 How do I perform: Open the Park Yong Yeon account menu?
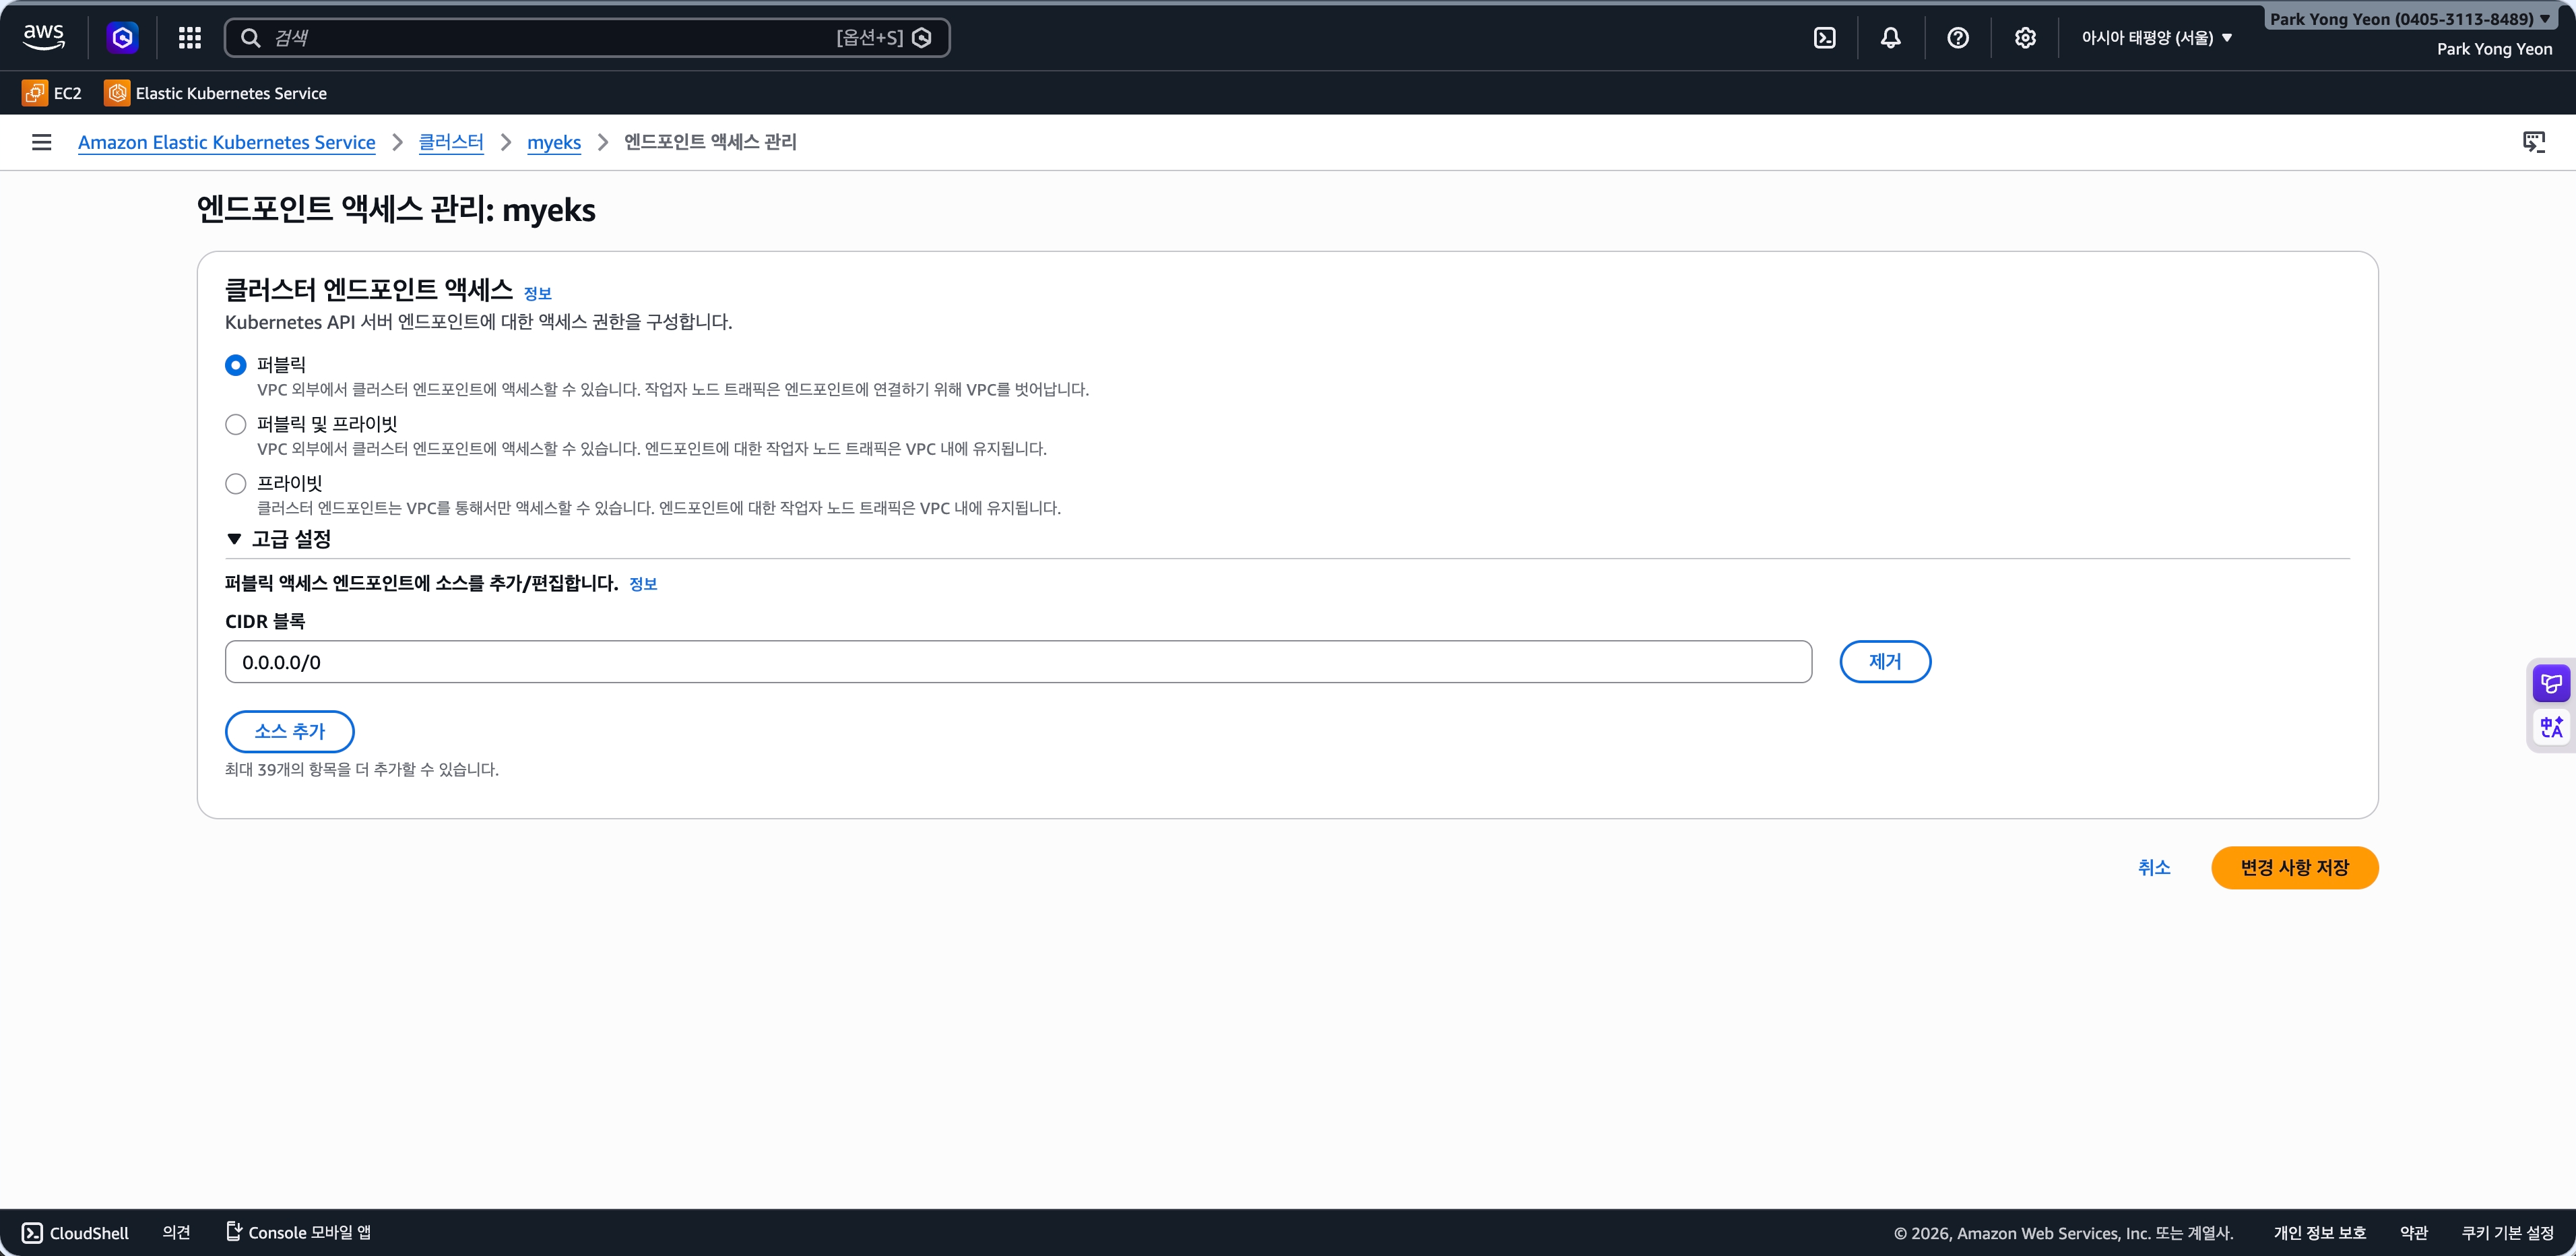coord(2408,19)
